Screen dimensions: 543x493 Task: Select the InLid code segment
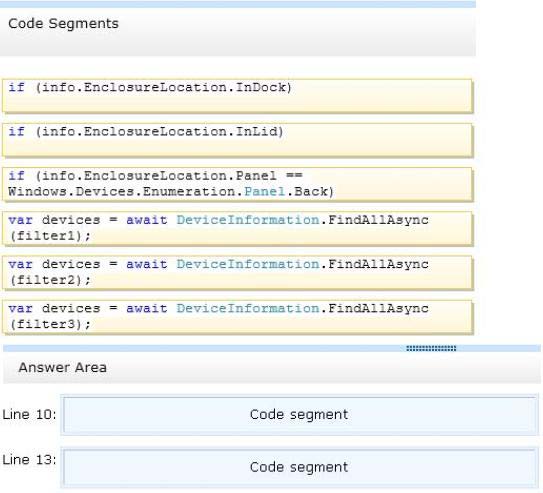[237, 140]
